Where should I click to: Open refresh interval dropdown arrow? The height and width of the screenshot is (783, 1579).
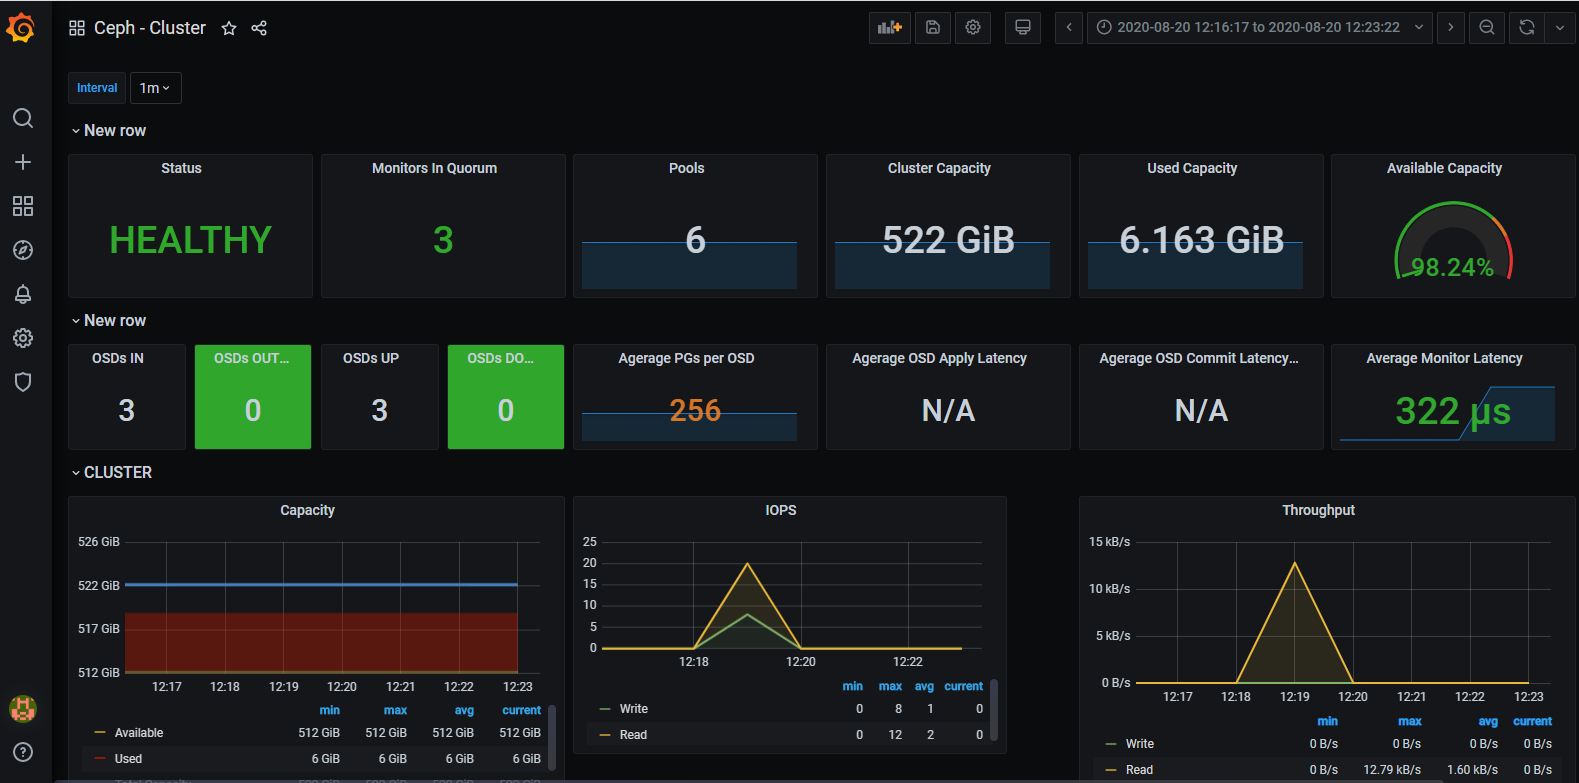pyautogui.click(x=1560, y=28)
